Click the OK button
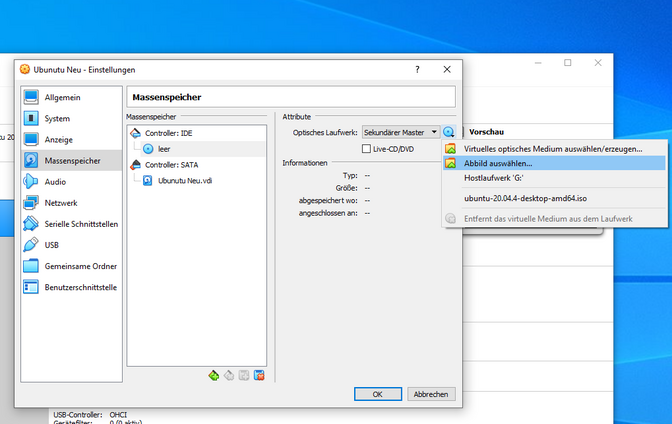Viewport: 672px width, 424px height. [377, 394]
